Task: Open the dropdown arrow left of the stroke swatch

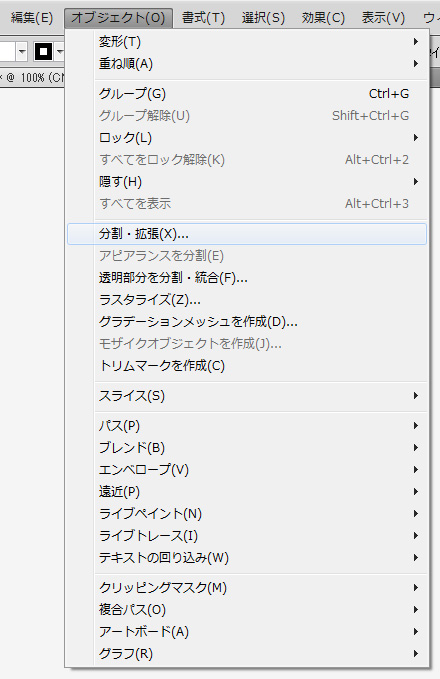Action: (22, 52)
